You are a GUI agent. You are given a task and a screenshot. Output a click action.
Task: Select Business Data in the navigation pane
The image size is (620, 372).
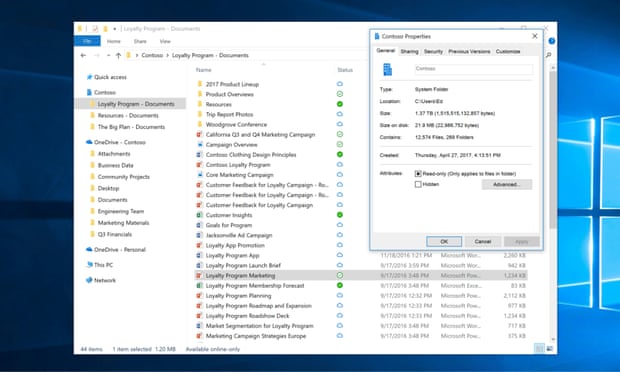(x=115, y=165)
